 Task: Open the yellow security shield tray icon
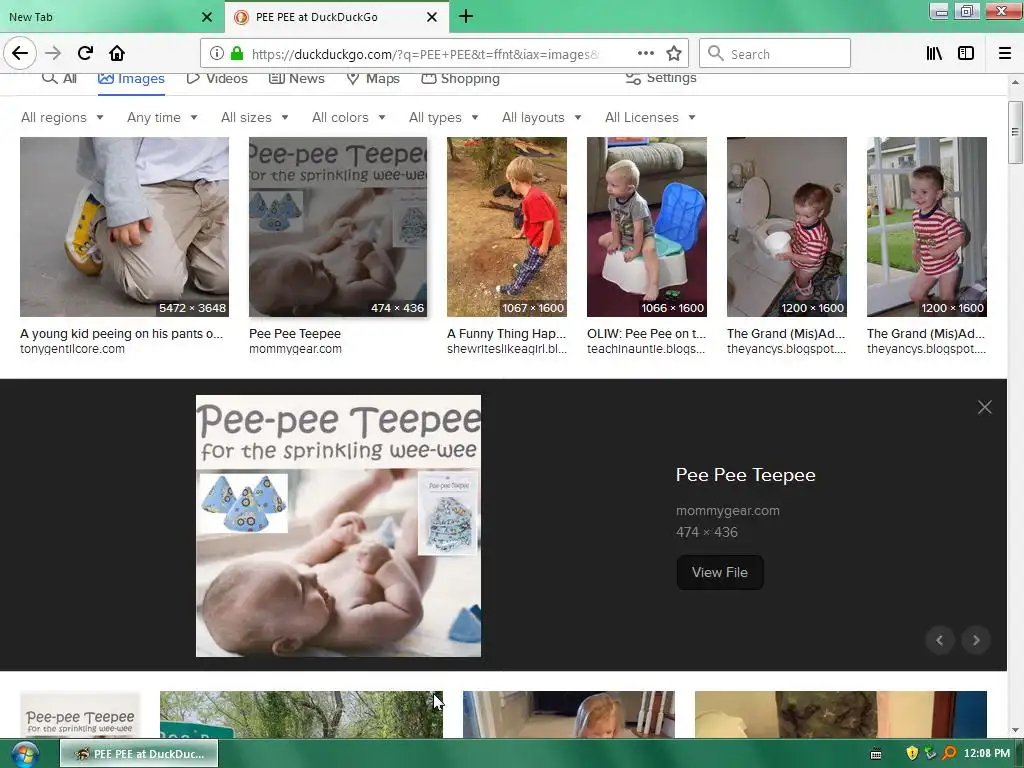(x=912, y=754)
